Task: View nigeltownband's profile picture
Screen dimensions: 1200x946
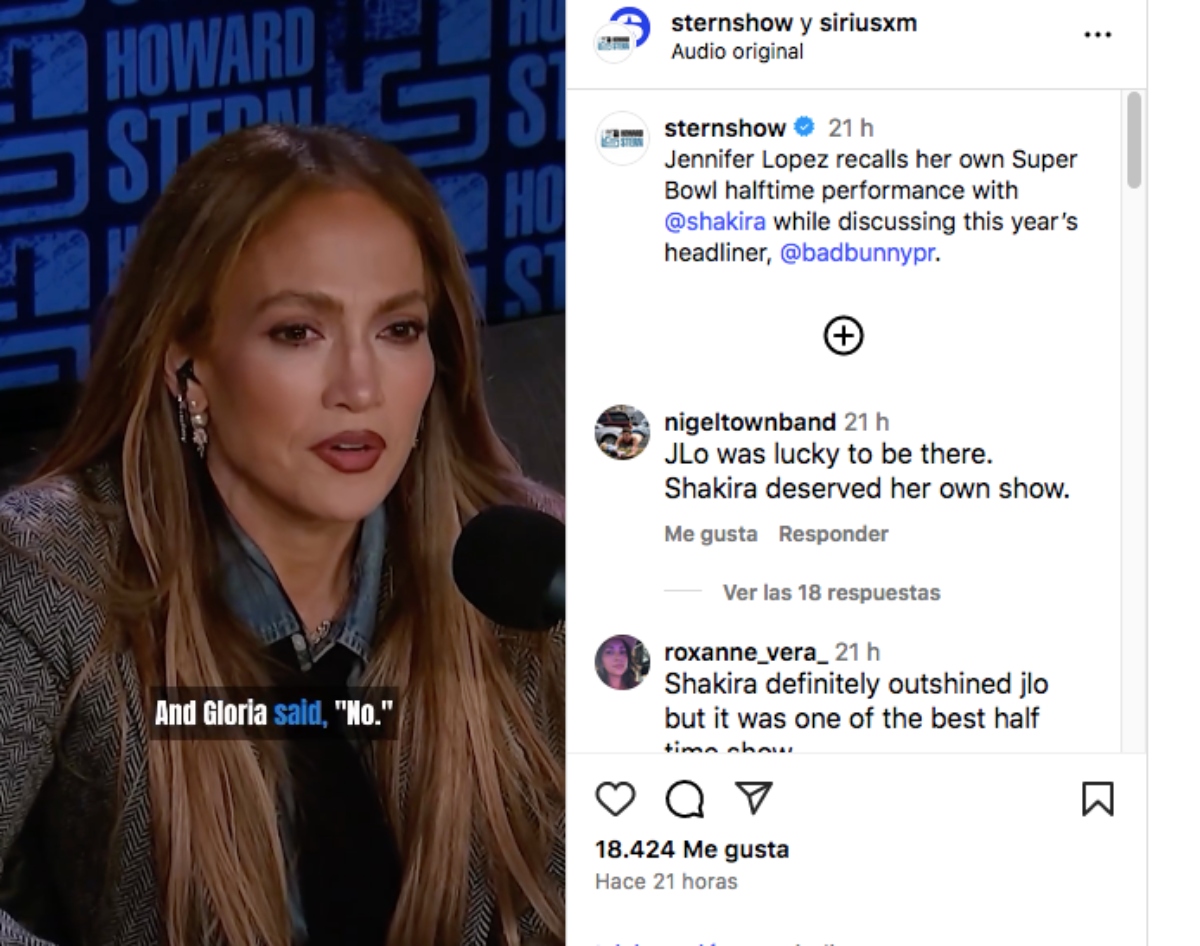Action: click(621, 432)
